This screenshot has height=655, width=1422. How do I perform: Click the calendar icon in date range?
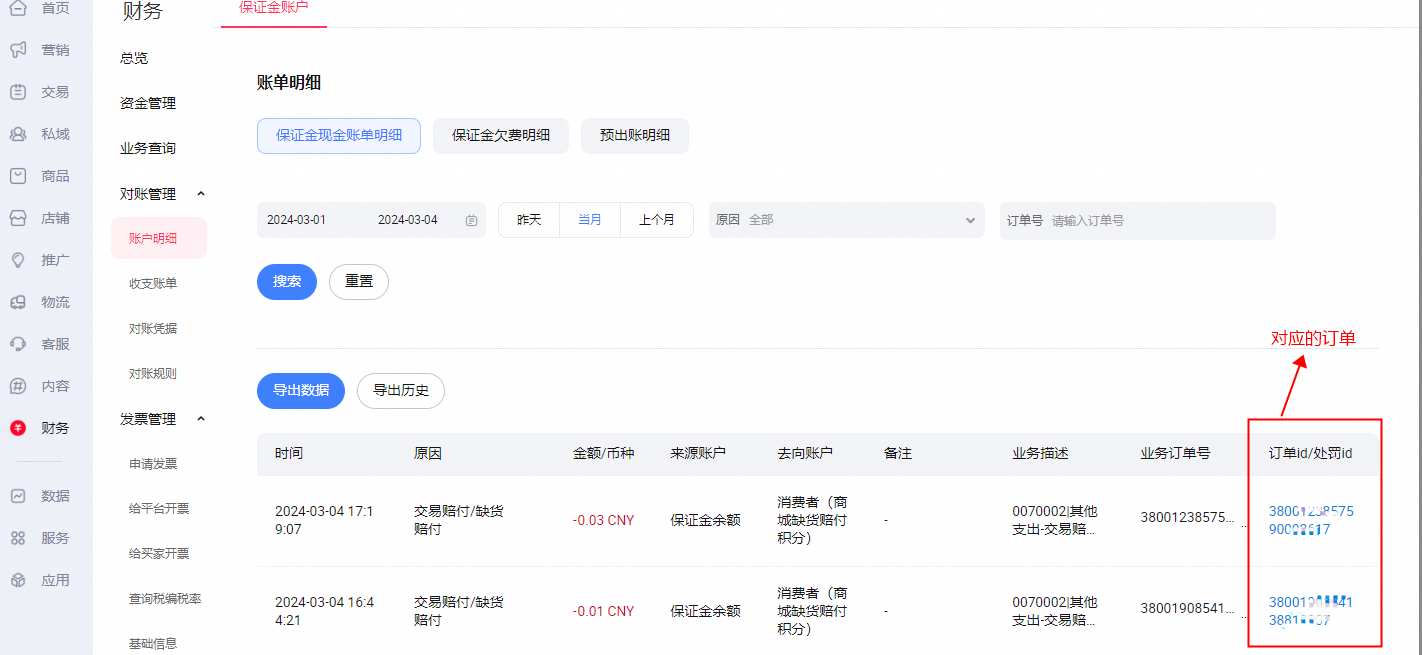(471, 220)
